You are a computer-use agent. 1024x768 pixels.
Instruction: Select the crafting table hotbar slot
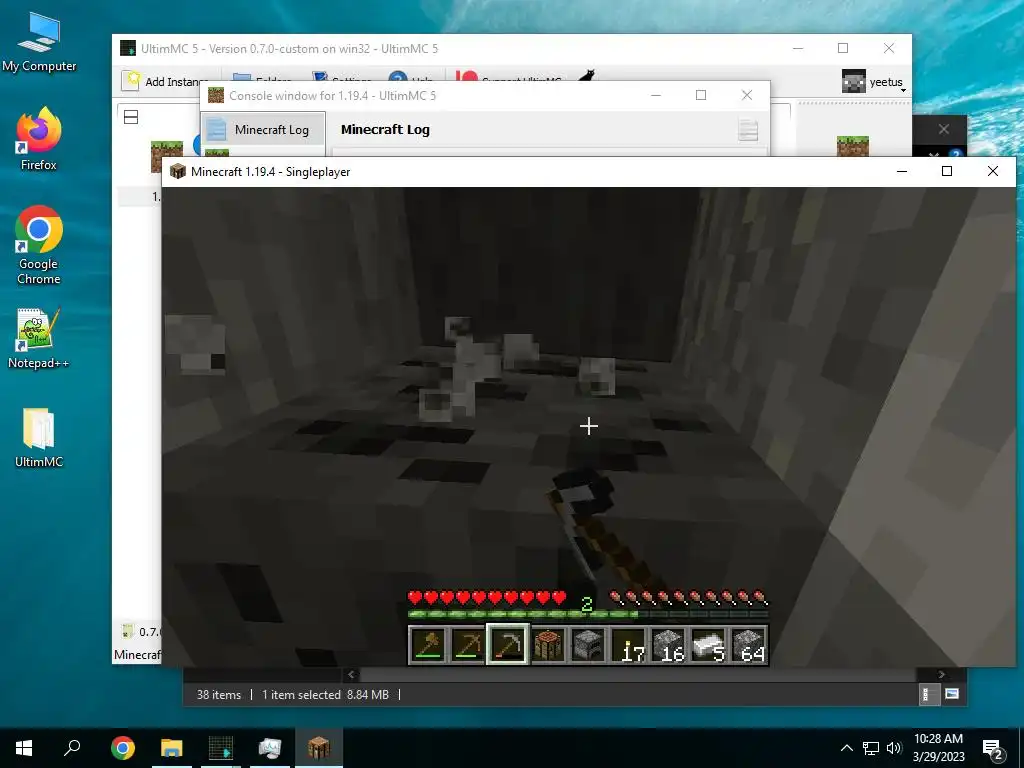(549, 645)
